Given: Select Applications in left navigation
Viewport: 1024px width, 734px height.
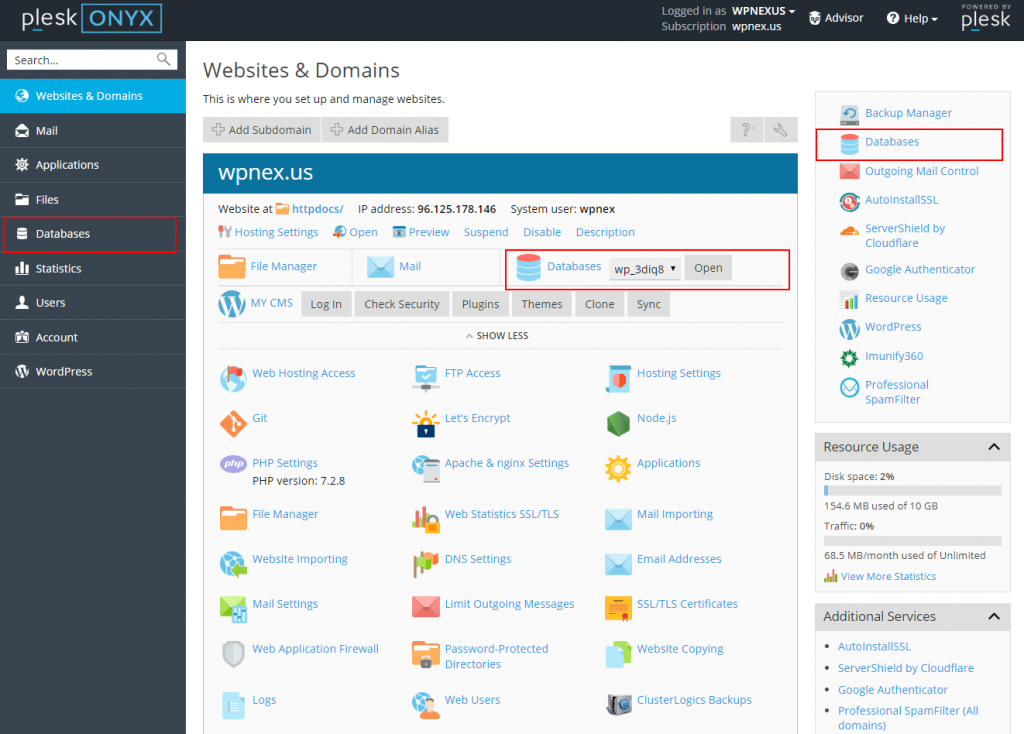Looking at the screenshot, I should 93,165.
